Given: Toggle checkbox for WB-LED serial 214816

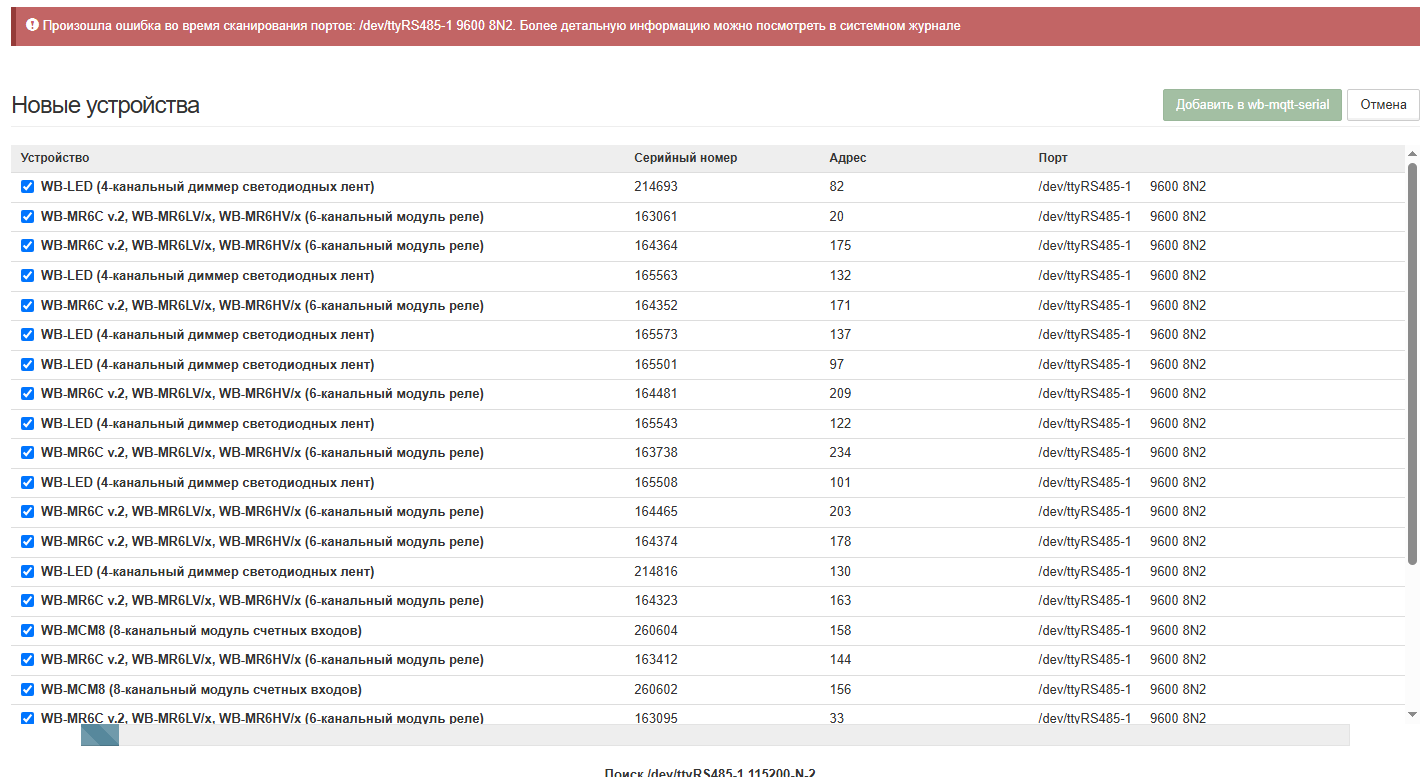Looking at the screenshot, I should point(27,571).
